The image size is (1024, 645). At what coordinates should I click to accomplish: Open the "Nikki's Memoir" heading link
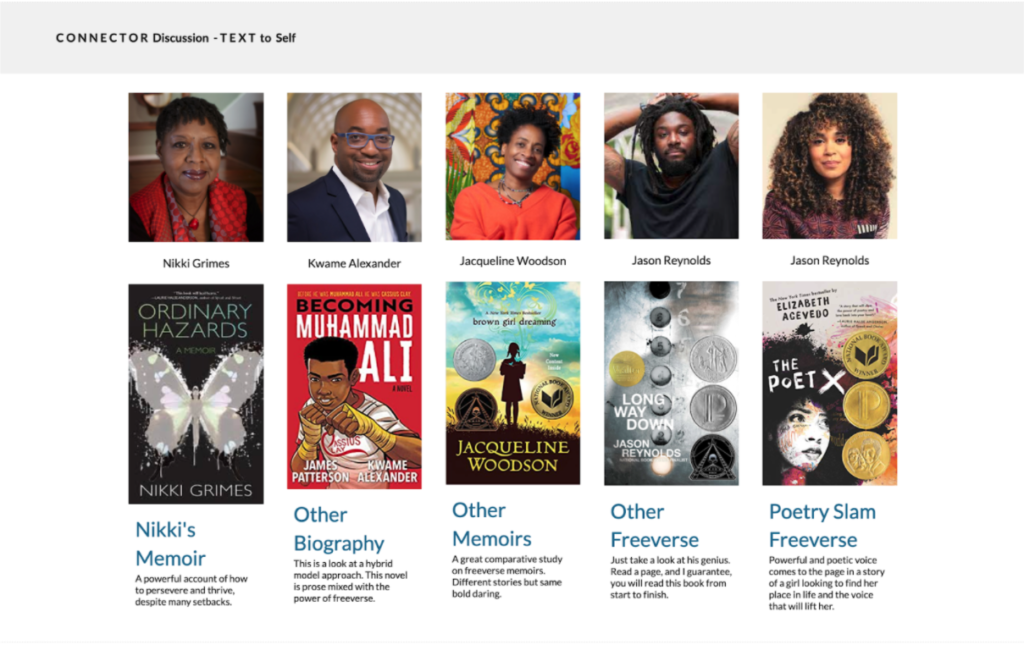point(171,543)
